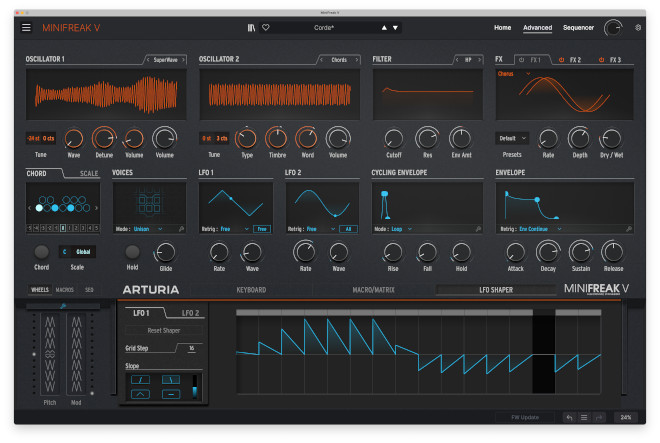Open the hamburger main menu

tap(26, 27)
